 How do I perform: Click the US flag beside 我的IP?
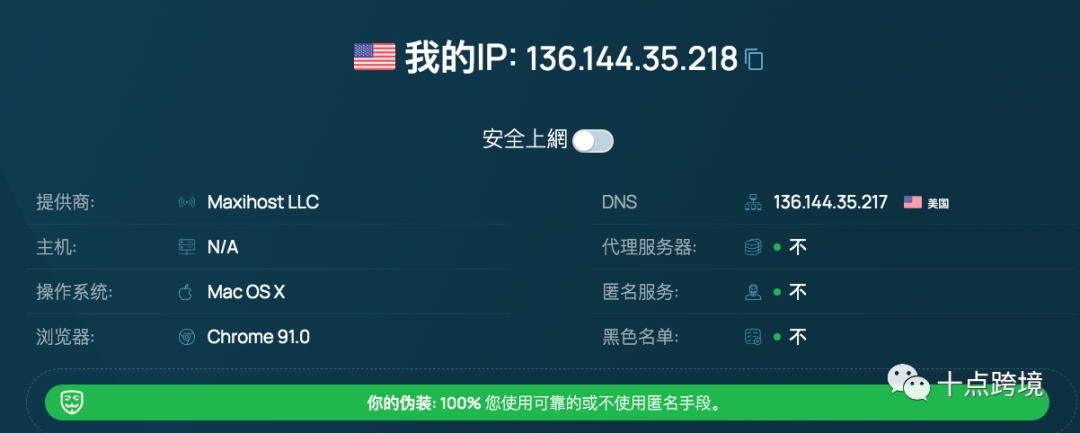[x=375, y=57]
